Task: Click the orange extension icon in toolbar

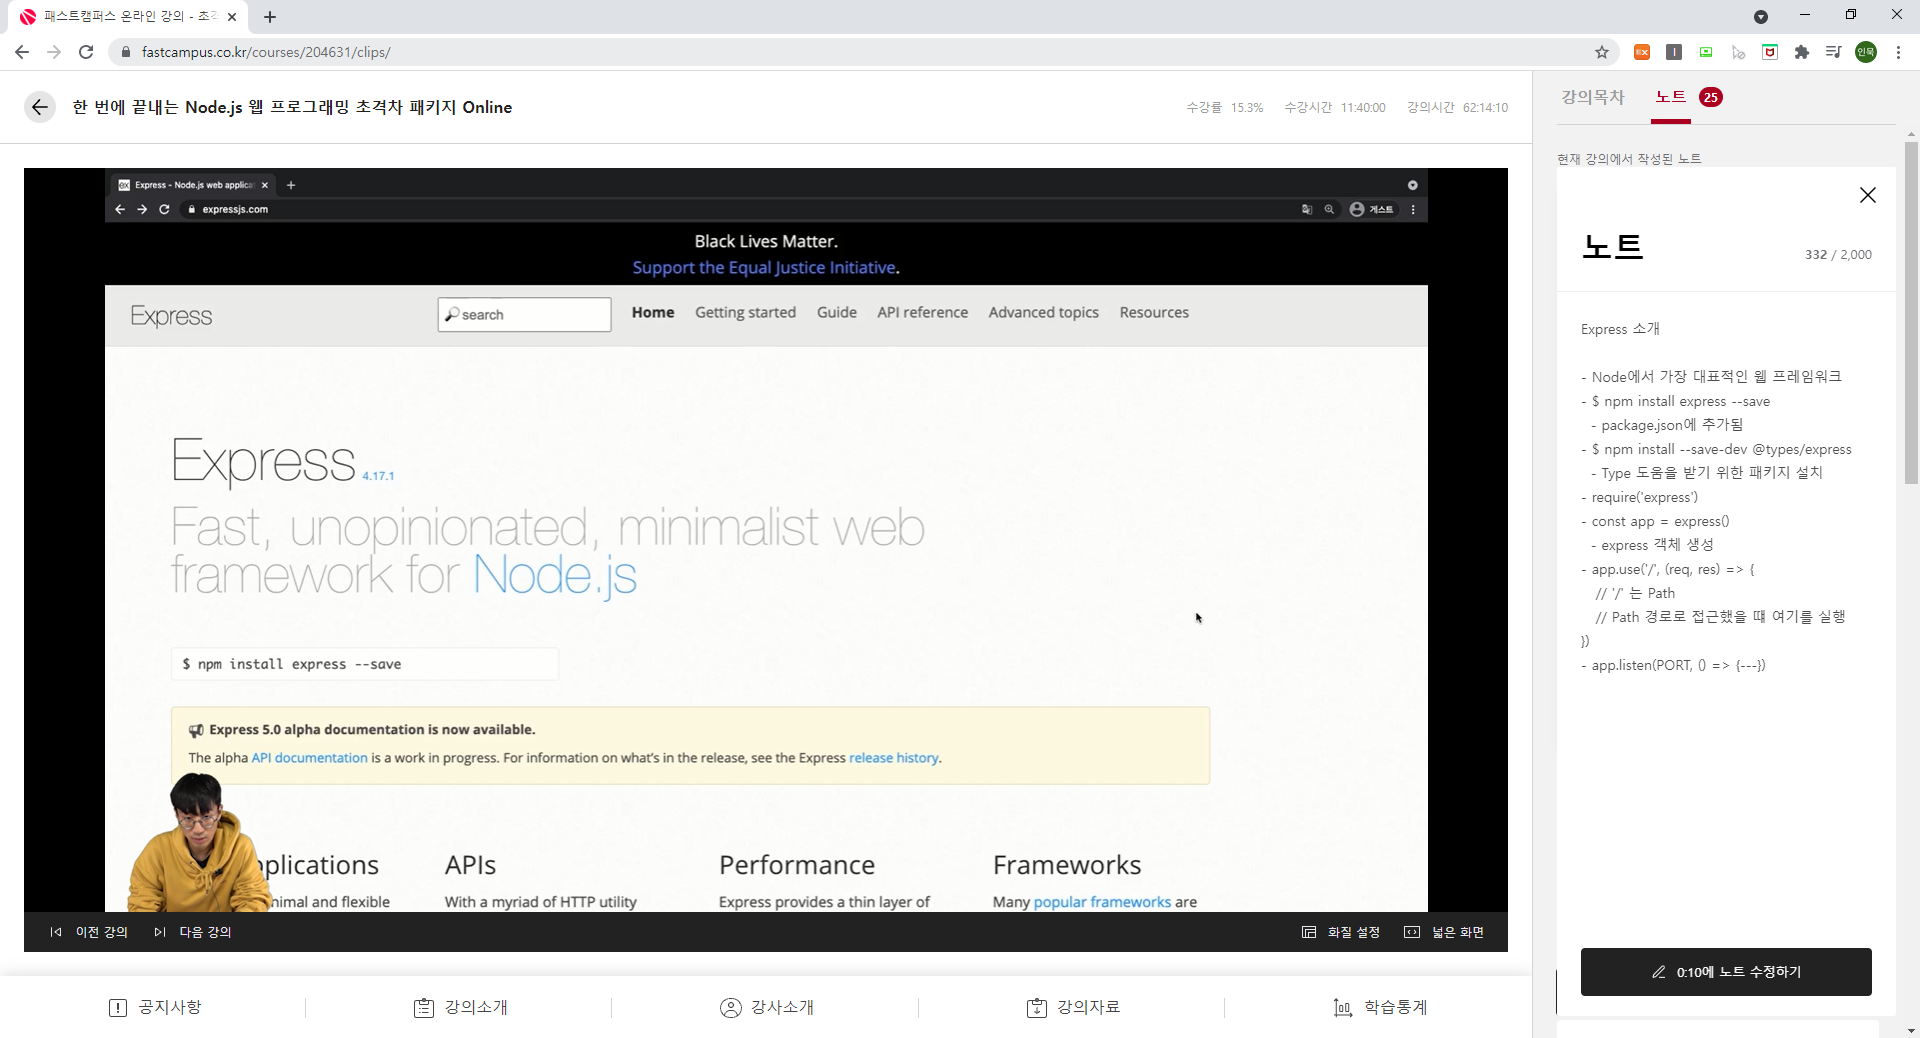Action: tap(1642, 52)
